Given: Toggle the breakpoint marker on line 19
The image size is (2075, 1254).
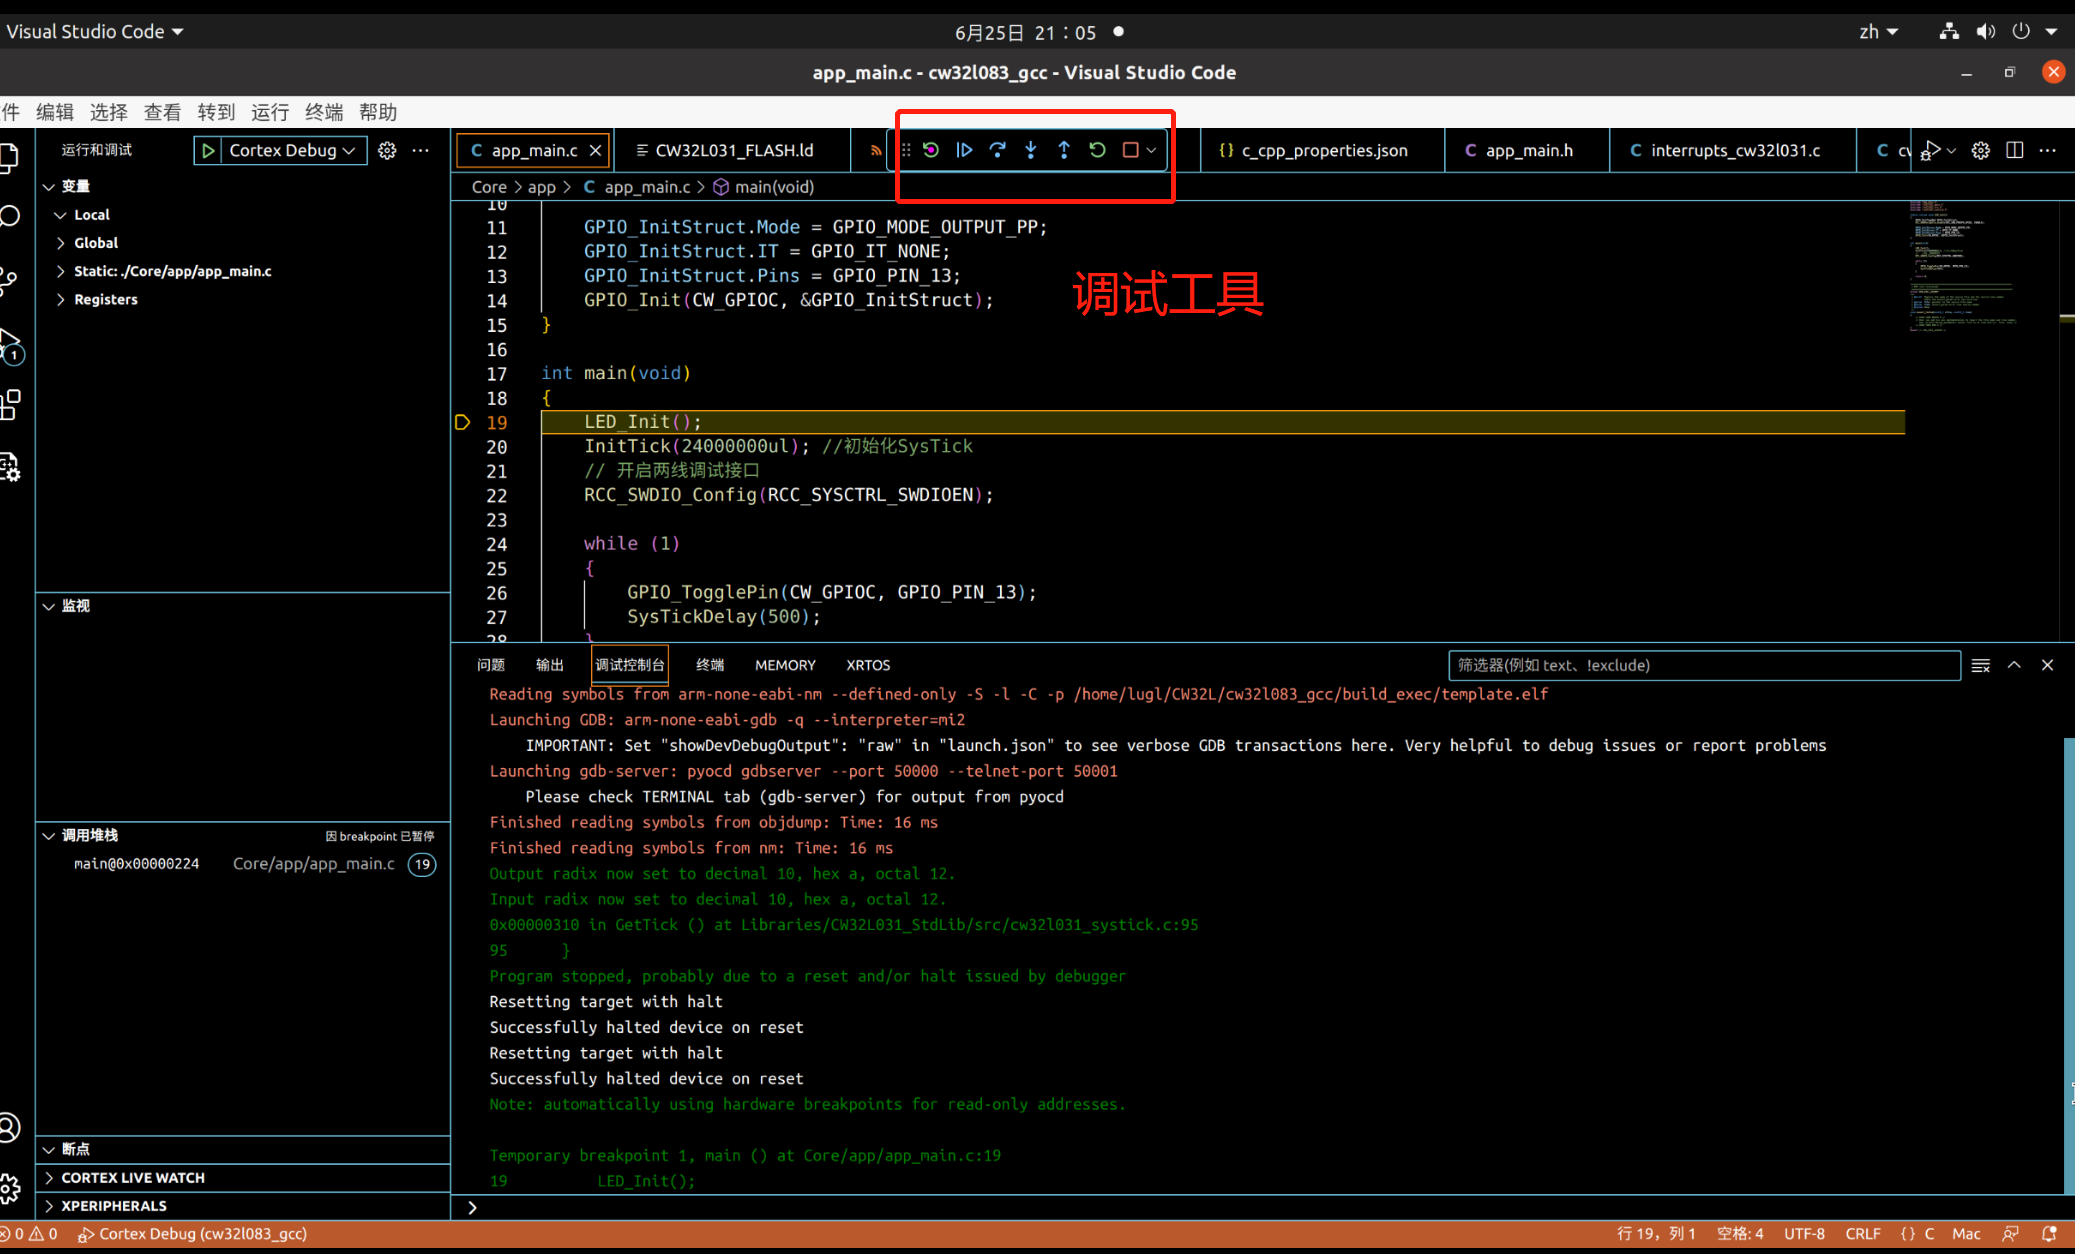Looking at the screenshot, I should click(x=463, y=422).
